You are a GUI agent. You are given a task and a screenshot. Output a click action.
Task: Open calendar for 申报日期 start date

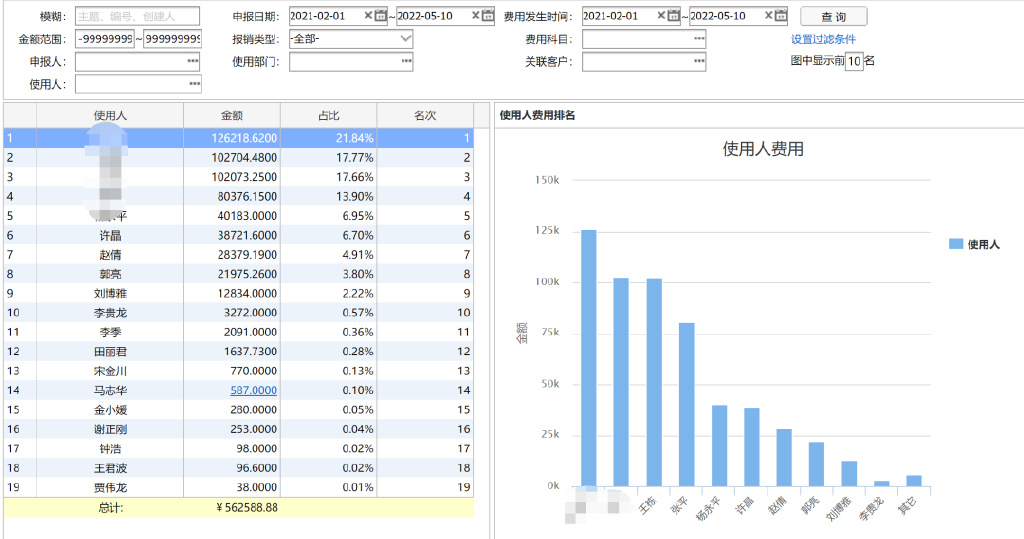[380, 16]
